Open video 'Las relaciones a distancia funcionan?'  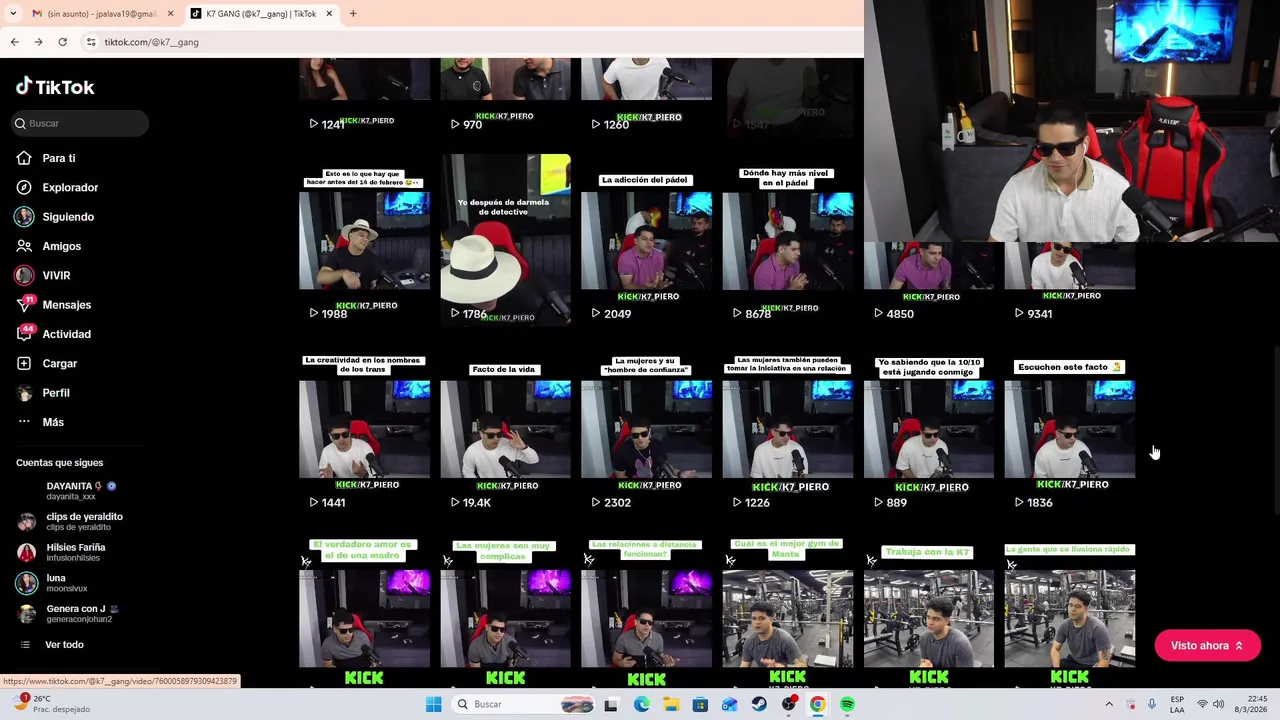tap(646, 612)
